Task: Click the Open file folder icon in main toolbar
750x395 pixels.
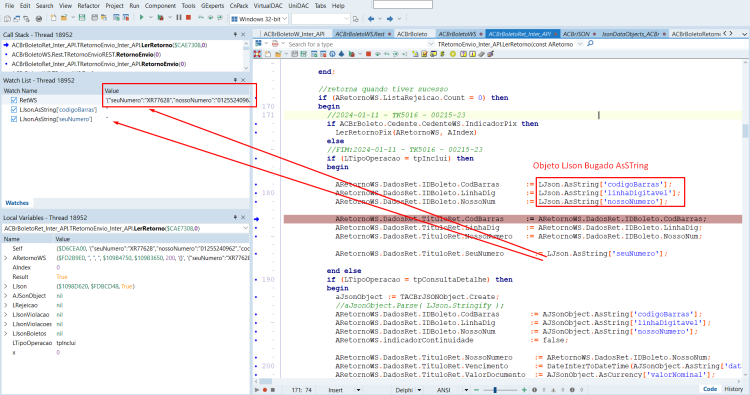Action: (64, 18)
